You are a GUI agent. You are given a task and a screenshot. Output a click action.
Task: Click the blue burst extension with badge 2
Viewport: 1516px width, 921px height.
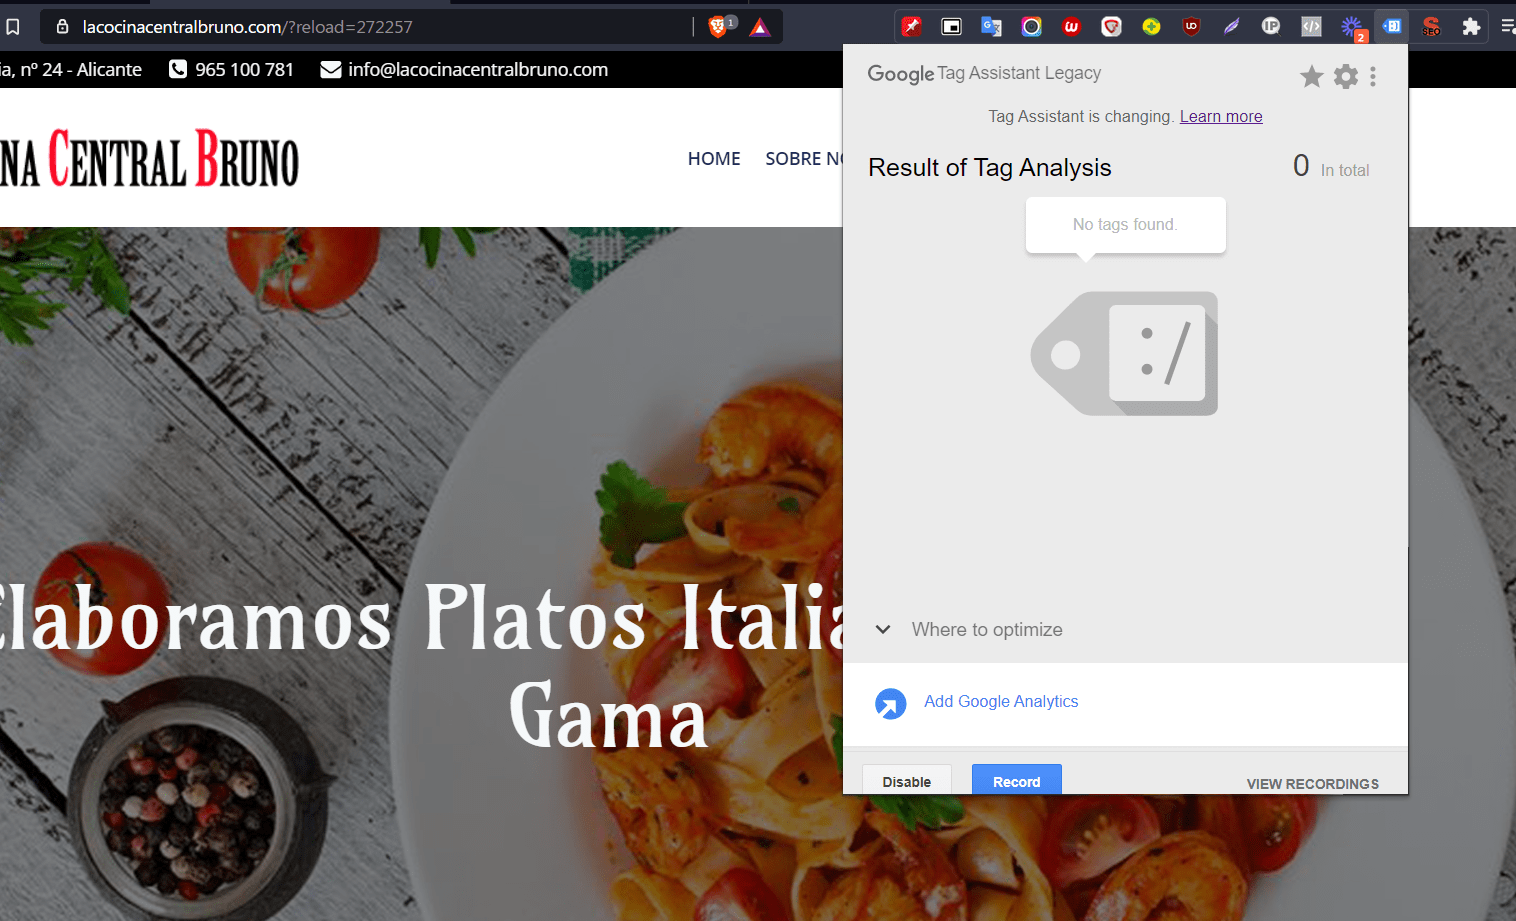(1352, 28)
